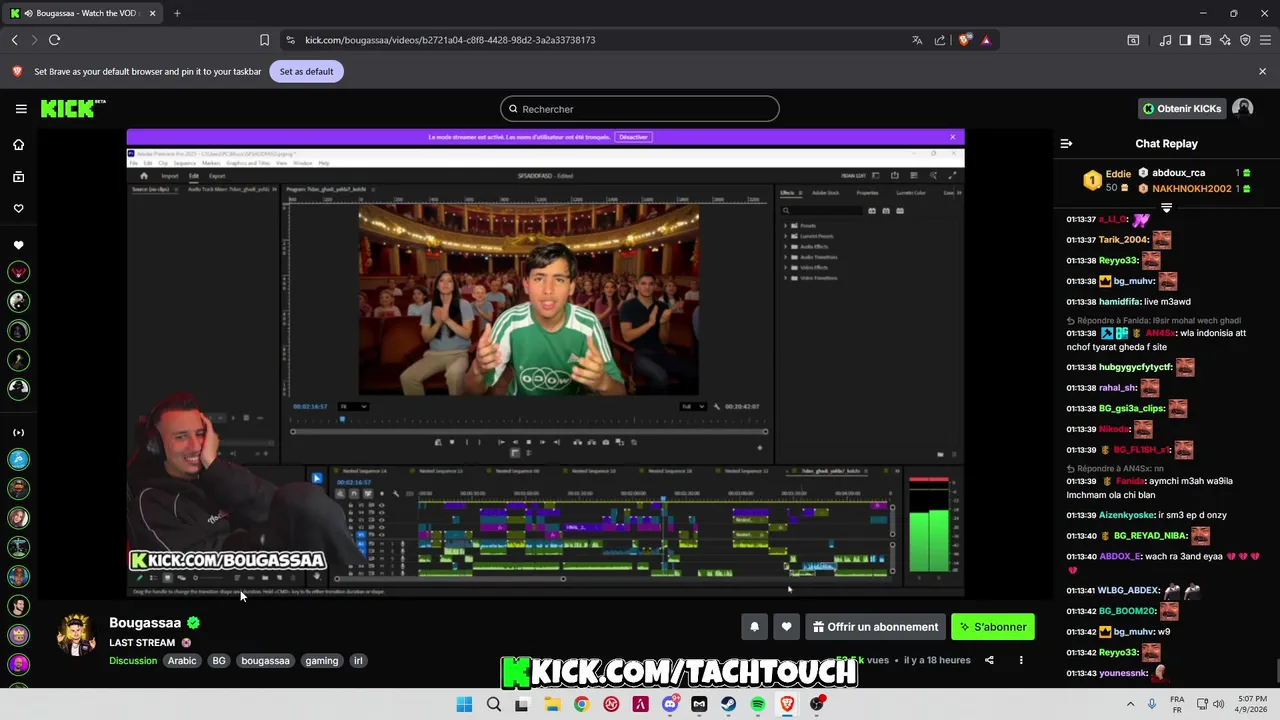Close the Brave default browser infobar
1280x720 pixels.
click(x=1262, y=71)
